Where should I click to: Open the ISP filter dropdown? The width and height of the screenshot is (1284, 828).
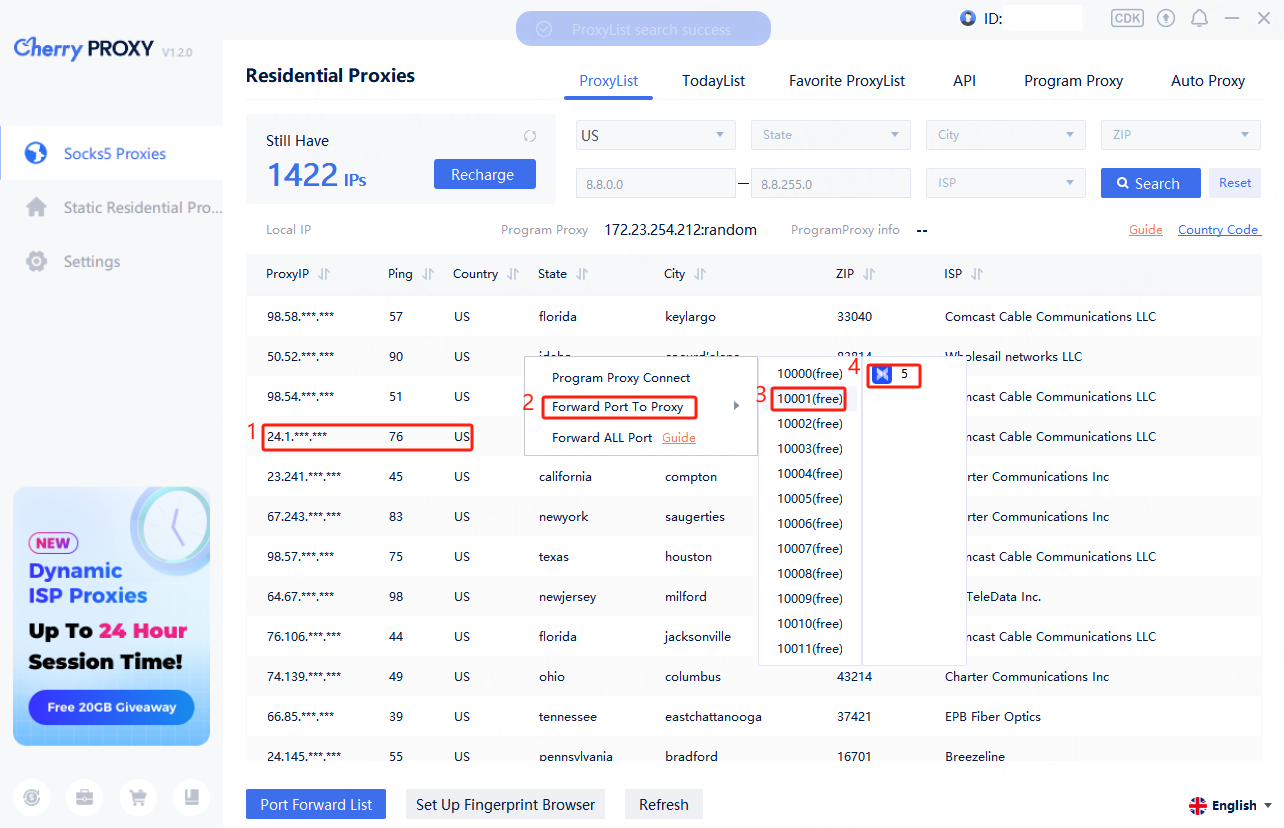pos(1006,183)
